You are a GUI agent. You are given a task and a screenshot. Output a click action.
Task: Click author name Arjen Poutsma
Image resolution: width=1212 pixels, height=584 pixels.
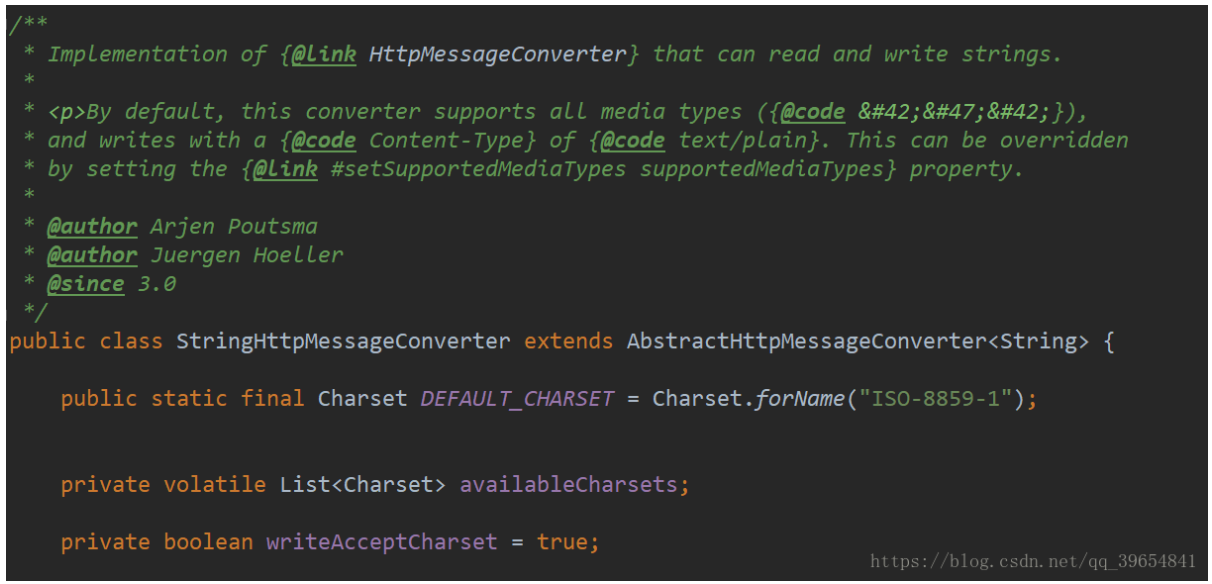click(234, 227)
